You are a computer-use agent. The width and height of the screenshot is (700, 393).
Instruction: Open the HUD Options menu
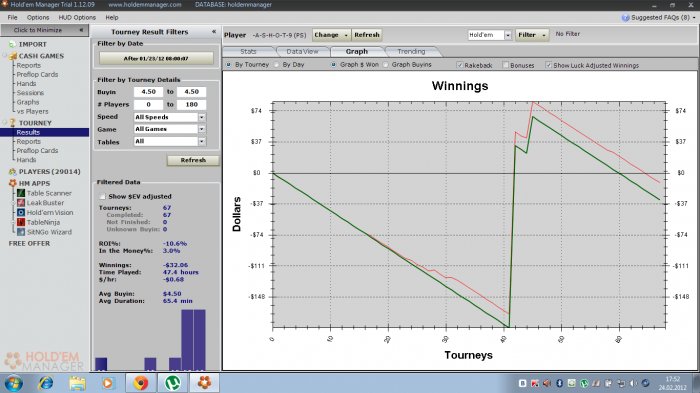click(x=77, y=17)
